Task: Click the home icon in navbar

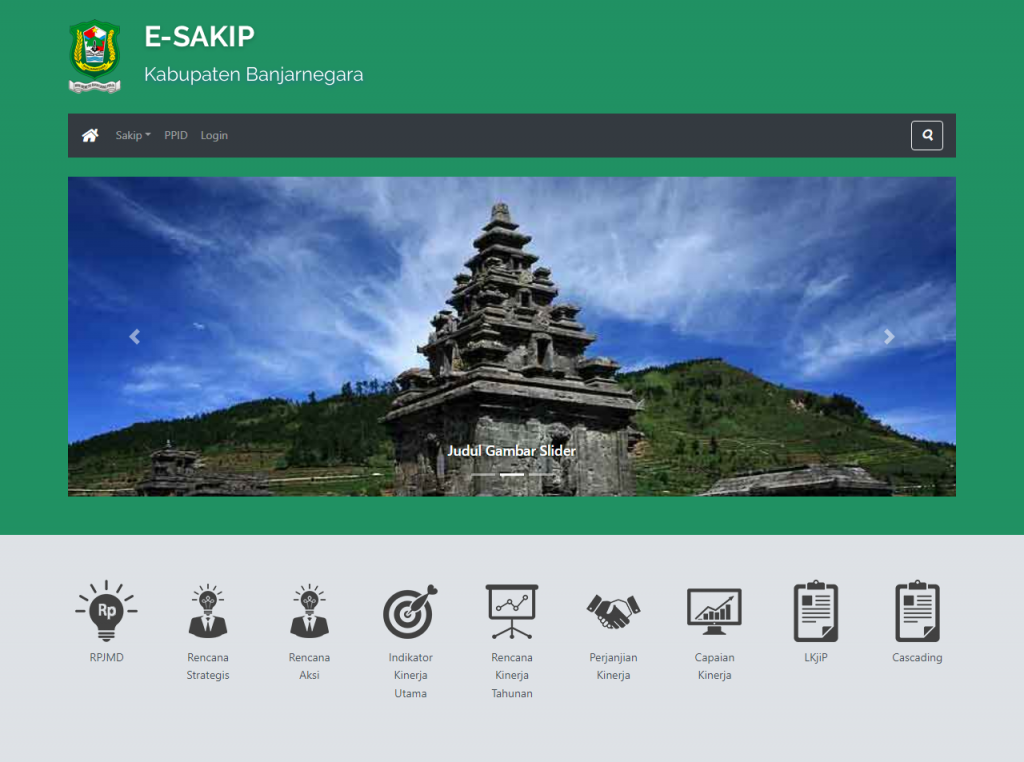Action: (90, 135)
